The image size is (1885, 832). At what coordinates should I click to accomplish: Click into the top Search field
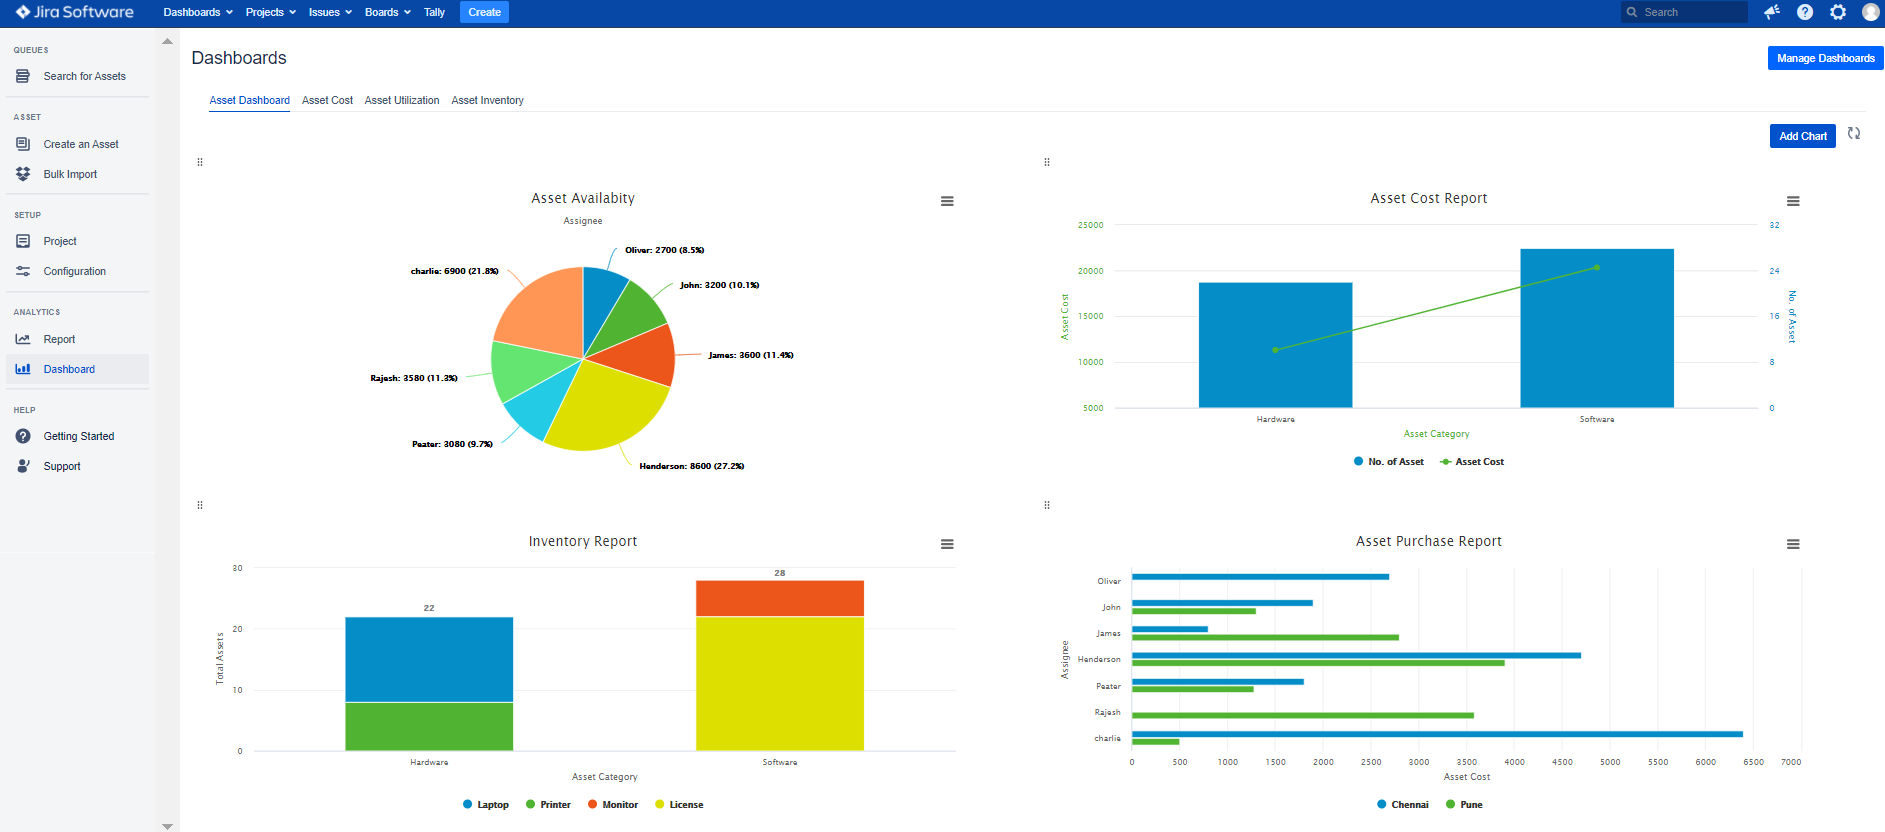pyautogui.click(x=1684, y=12)
